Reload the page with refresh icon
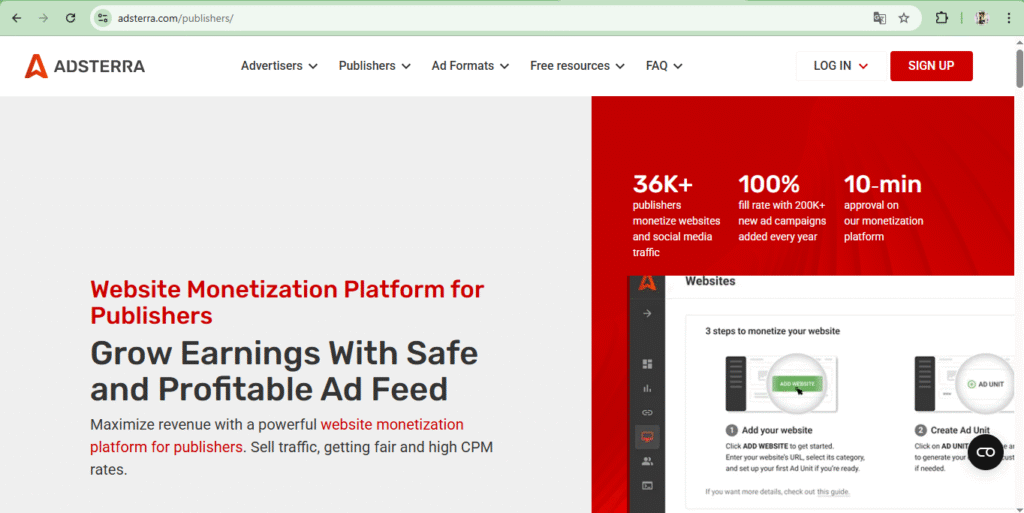Image resolution: width=1024 pixels, height=513 pixels. [71, 18]
